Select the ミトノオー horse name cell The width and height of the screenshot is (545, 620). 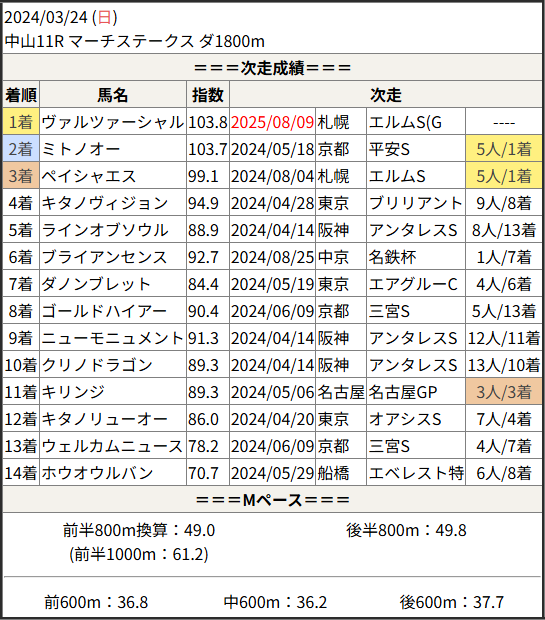tap(113, 149)
